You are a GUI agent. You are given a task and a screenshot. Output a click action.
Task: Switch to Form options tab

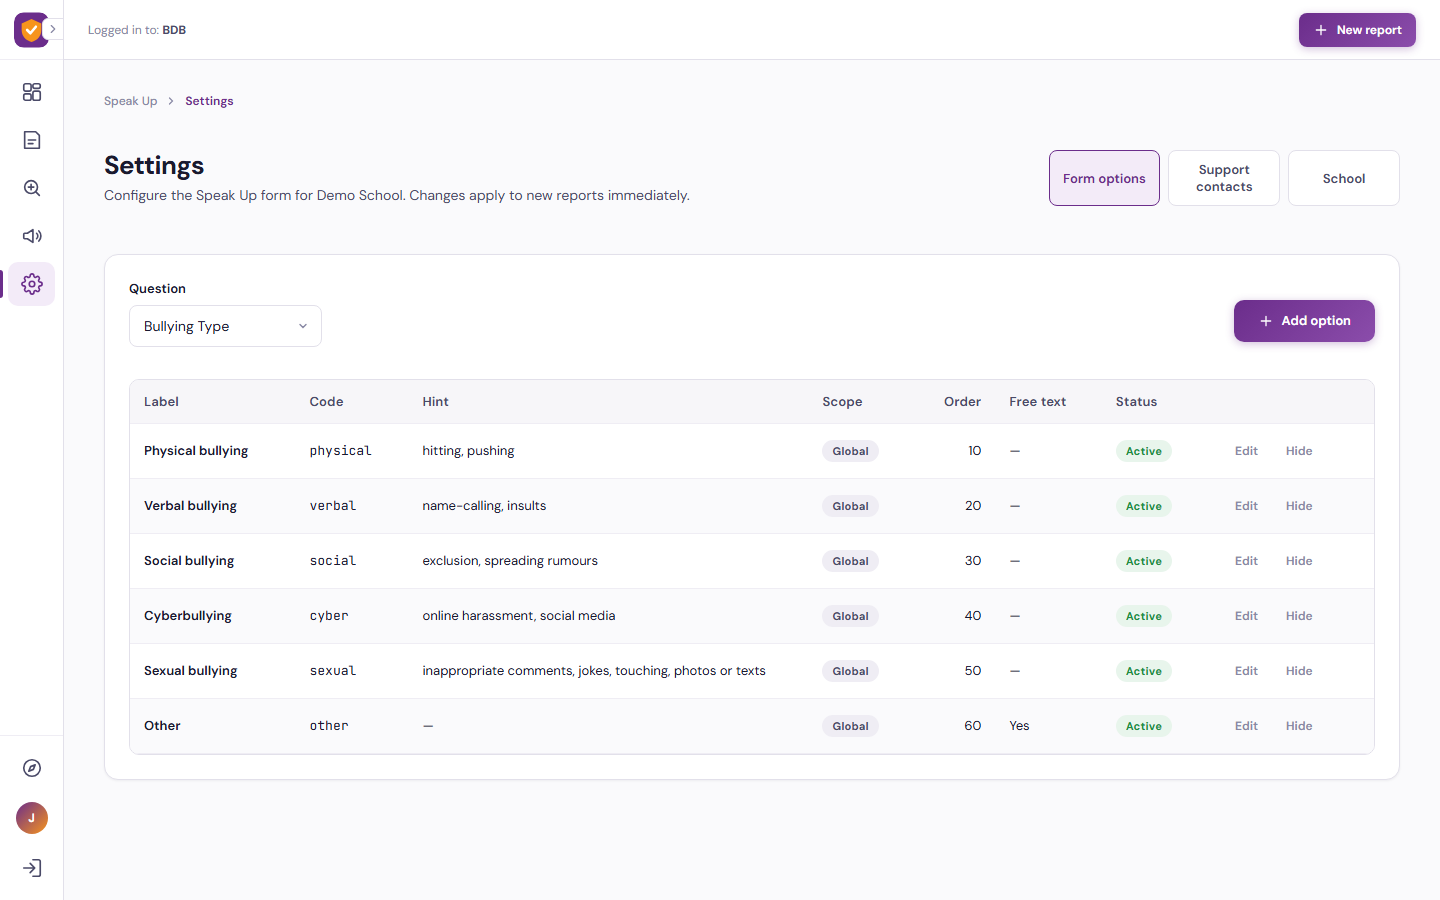click(x=1104, y=178)
